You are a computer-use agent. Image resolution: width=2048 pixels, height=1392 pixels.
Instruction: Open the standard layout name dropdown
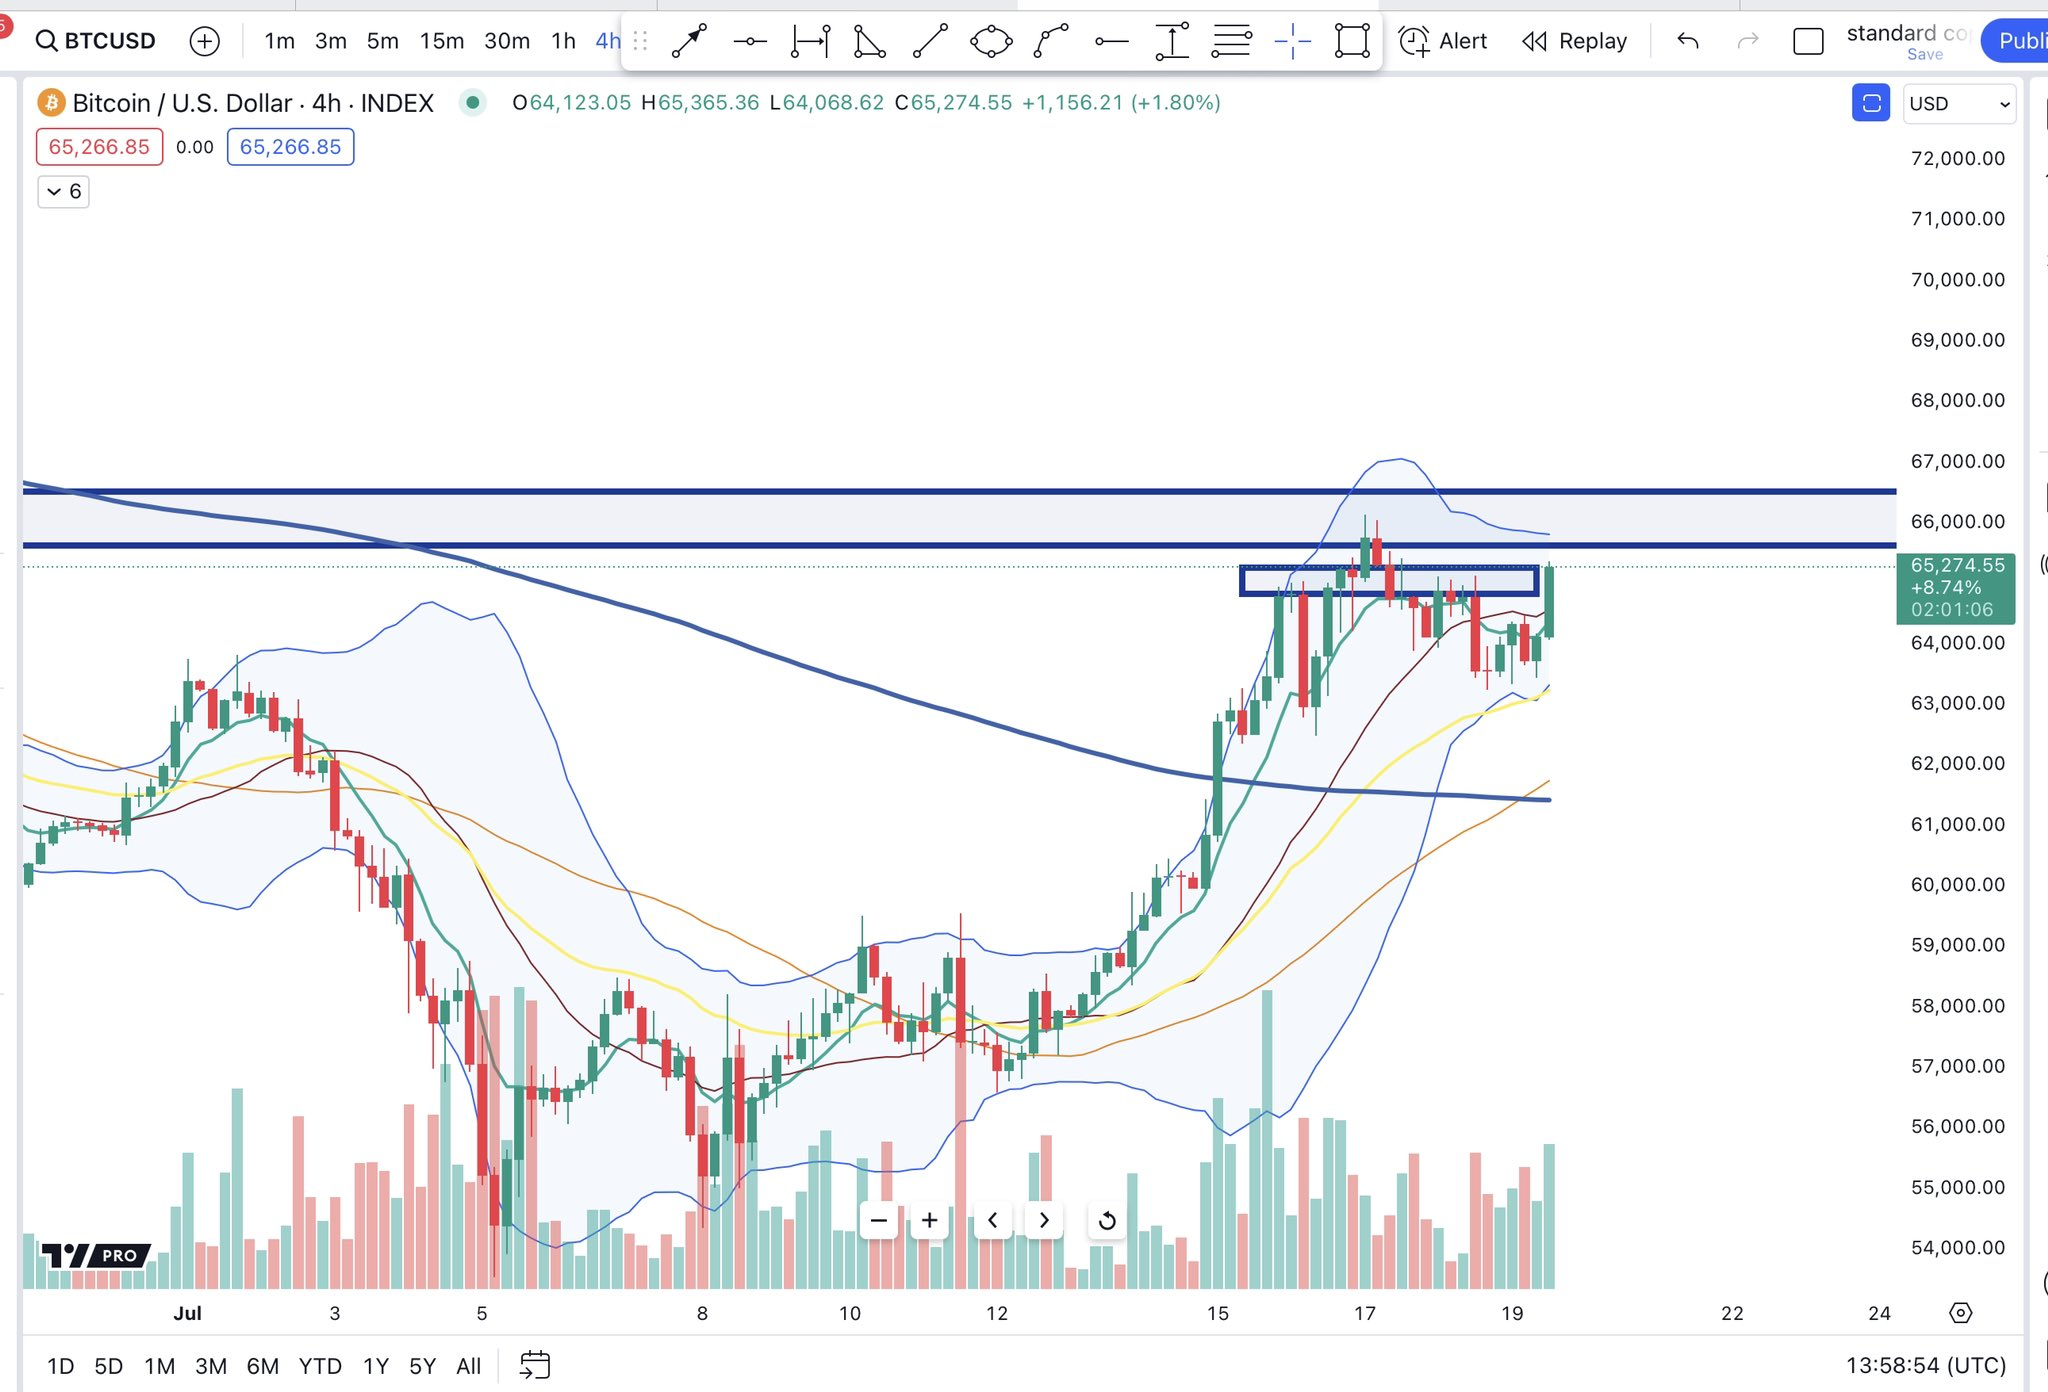point(1907,34)
